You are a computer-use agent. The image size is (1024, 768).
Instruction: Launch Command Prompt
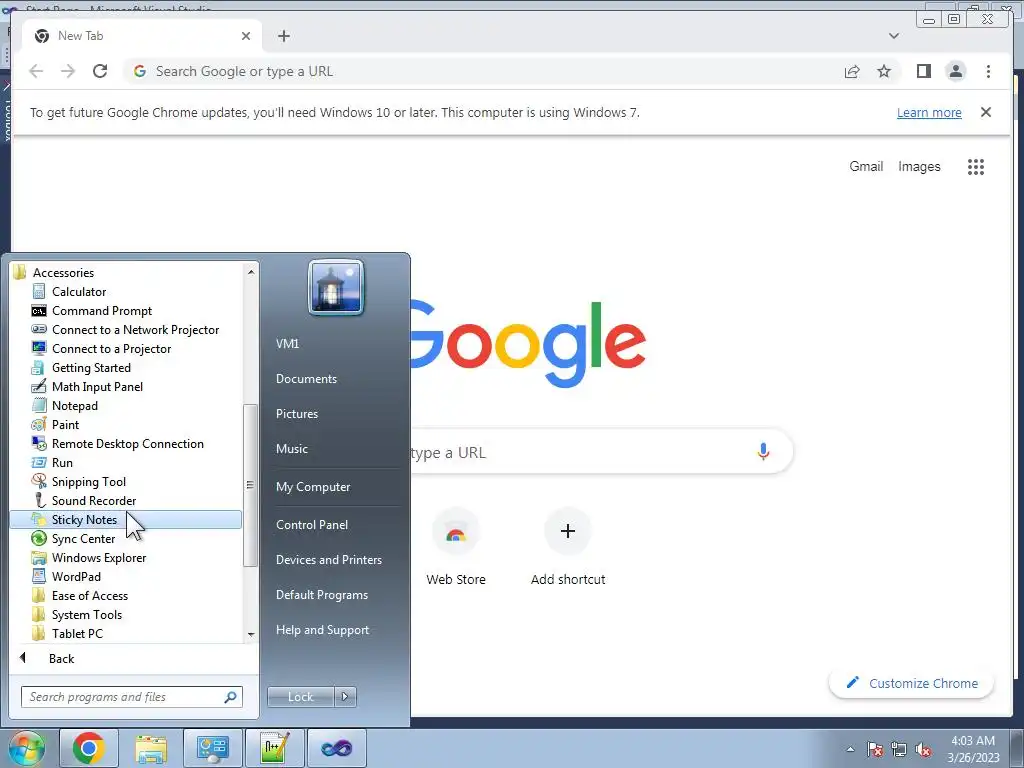click(101, 311)
